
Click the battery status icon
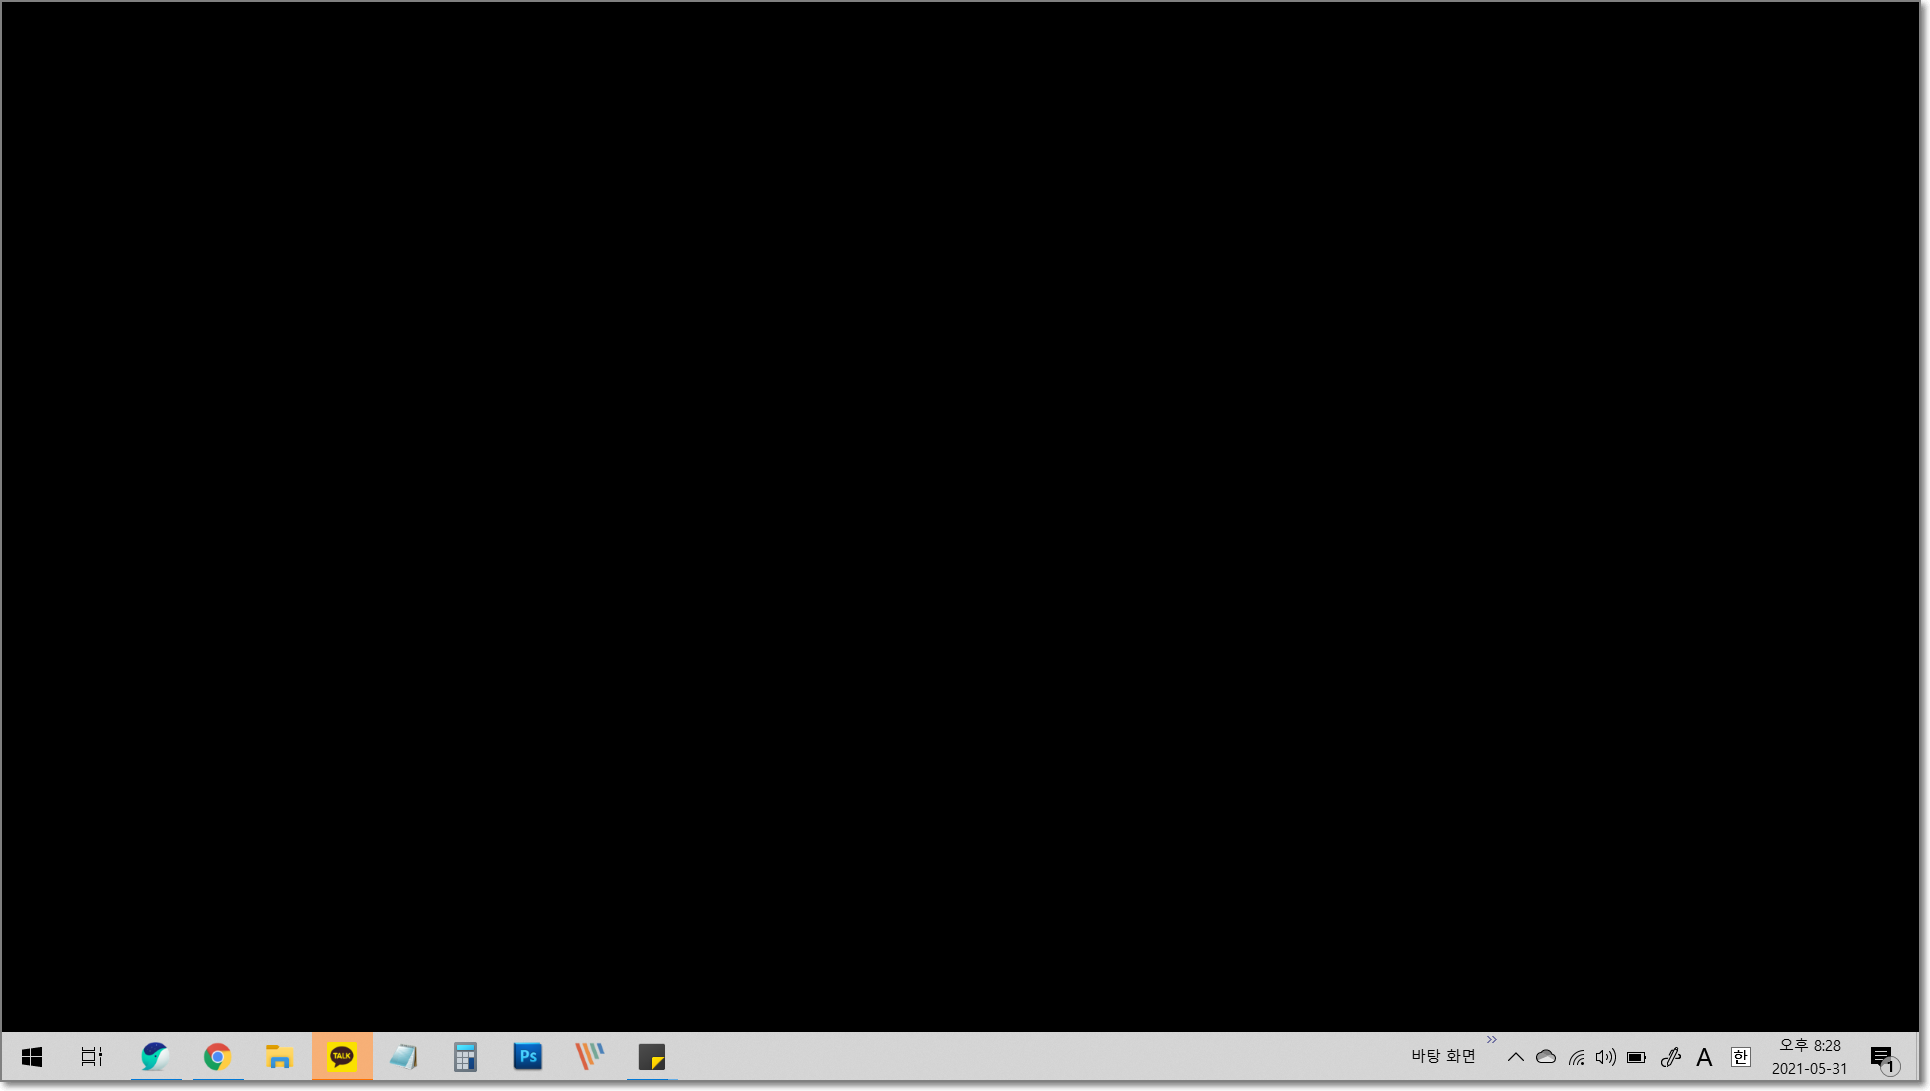pos(1637,1057)
